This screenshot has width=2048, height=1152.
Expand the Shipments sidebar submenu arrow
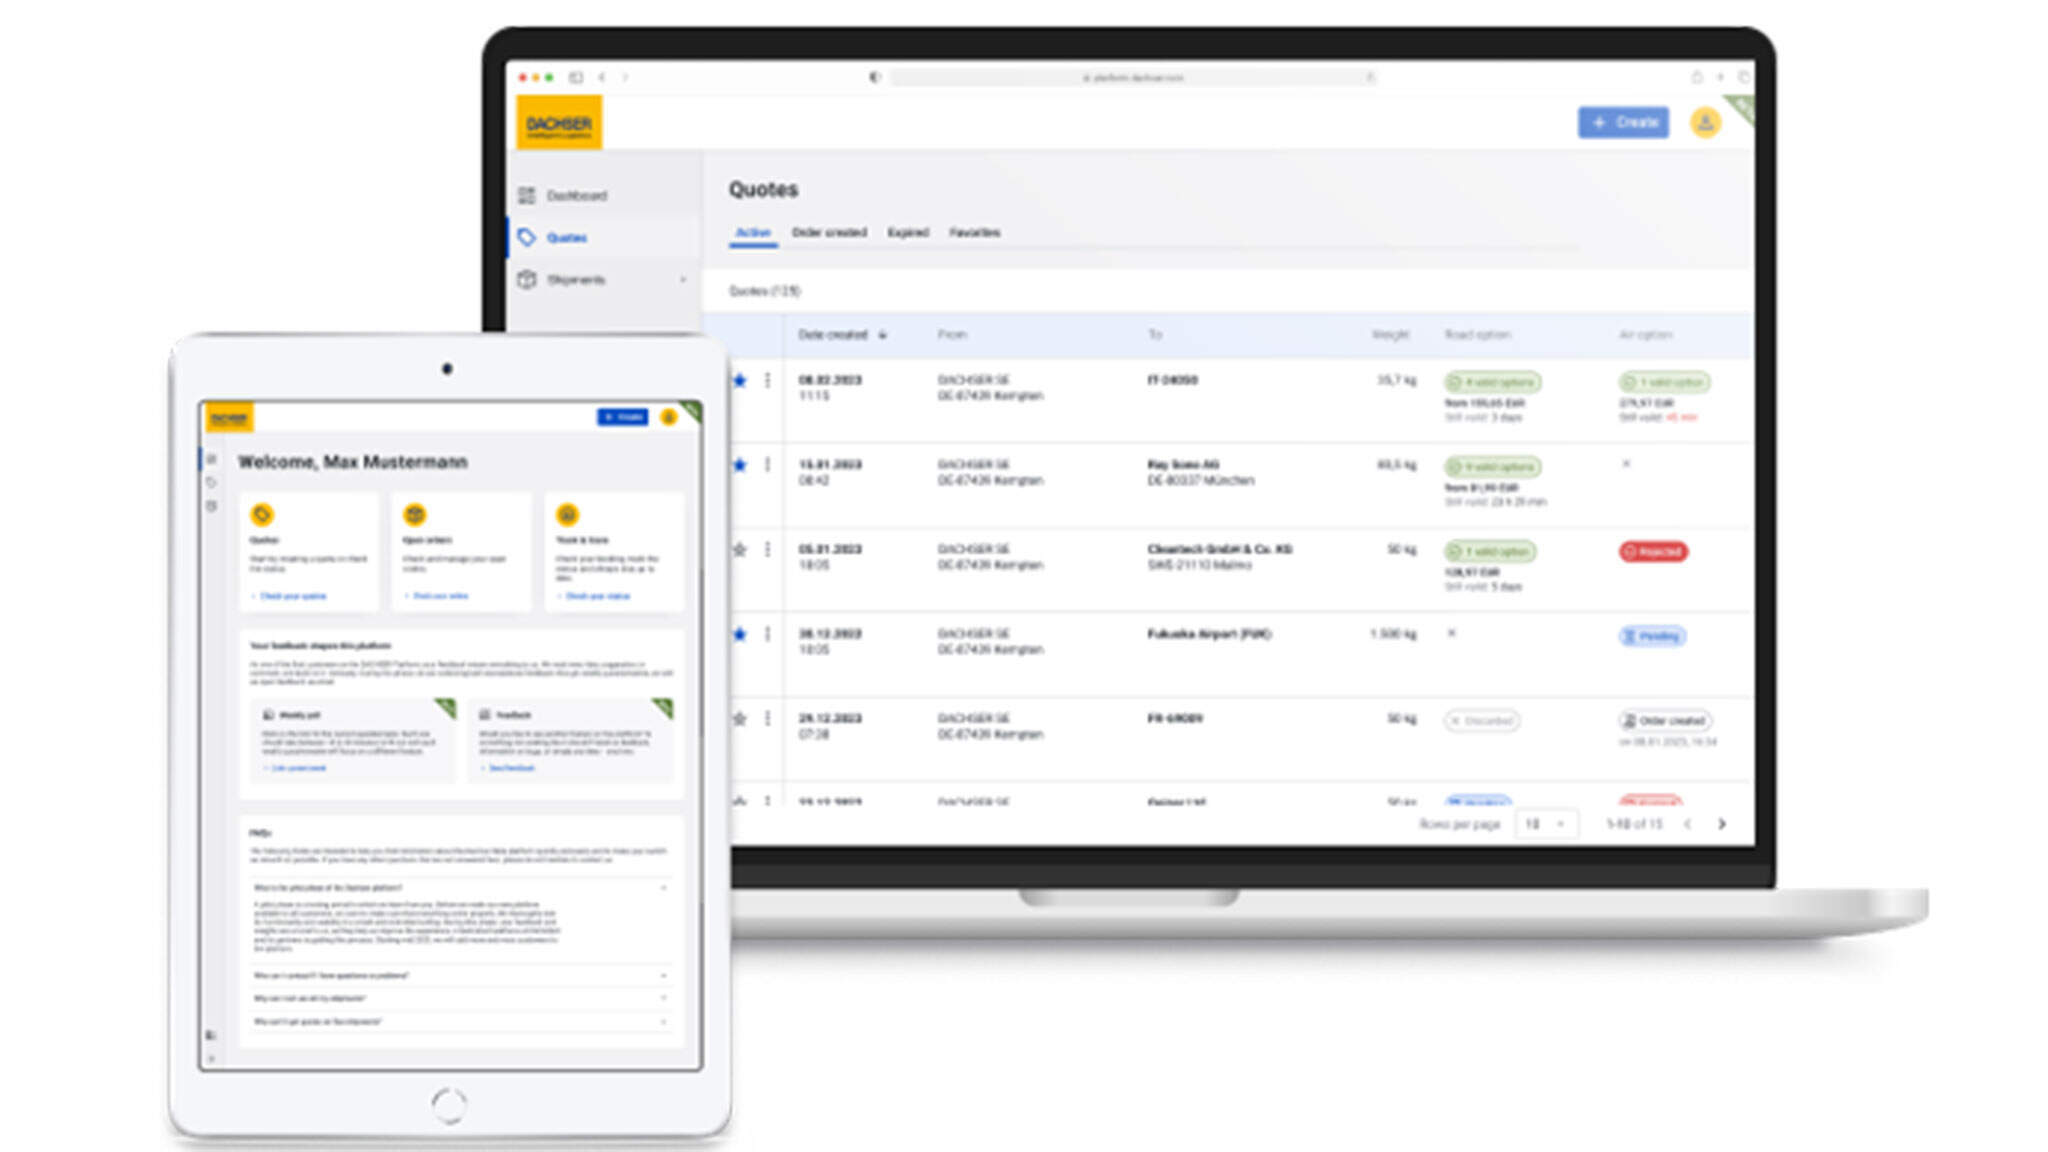coord(683,280)
